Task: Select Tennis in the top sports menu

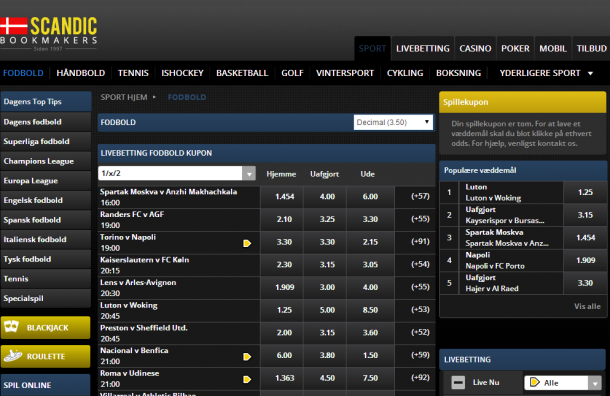Action: point(133,73)
